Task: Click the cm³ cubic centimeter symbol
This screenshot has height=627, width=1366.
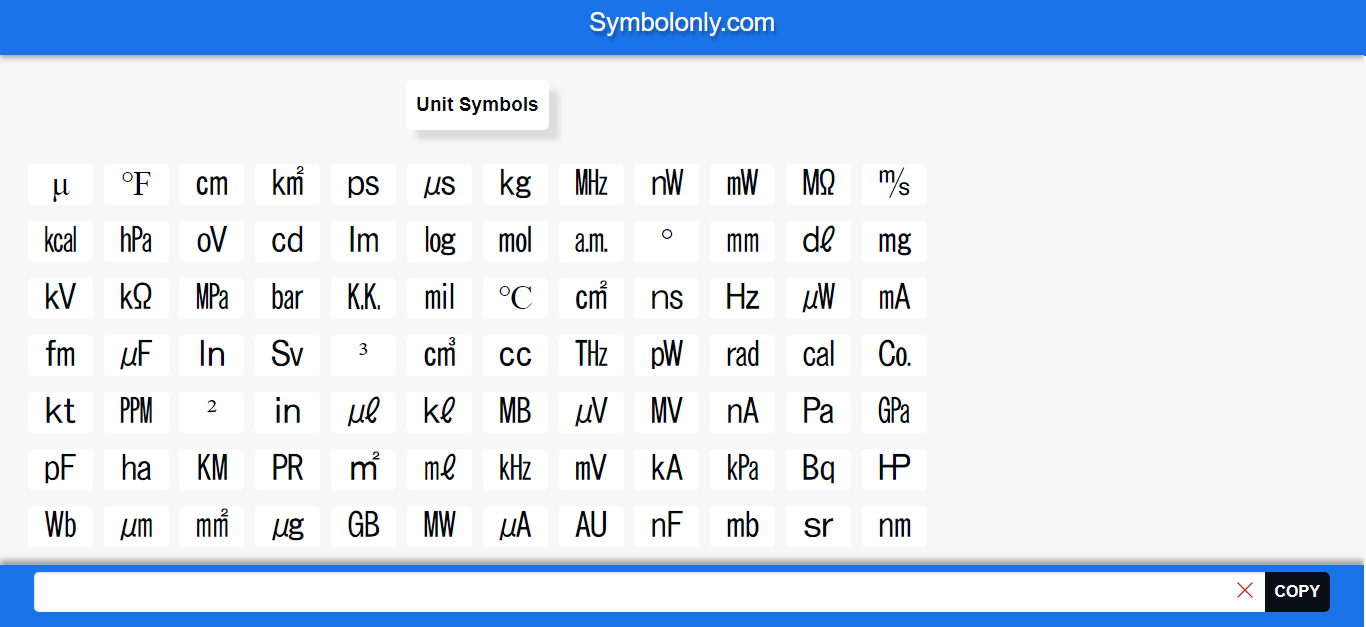Action: (x=439, y=355)
